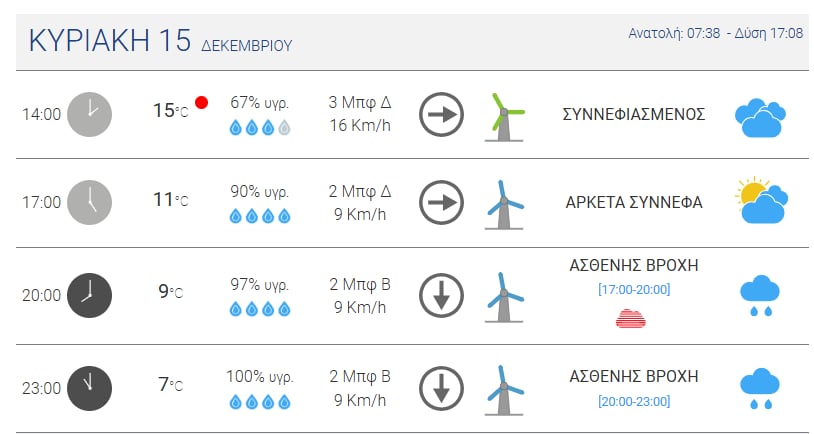The width and height of the screenshot is (814, 434).
Task: Click the sunrise and sunset times text
Action: 715,33
